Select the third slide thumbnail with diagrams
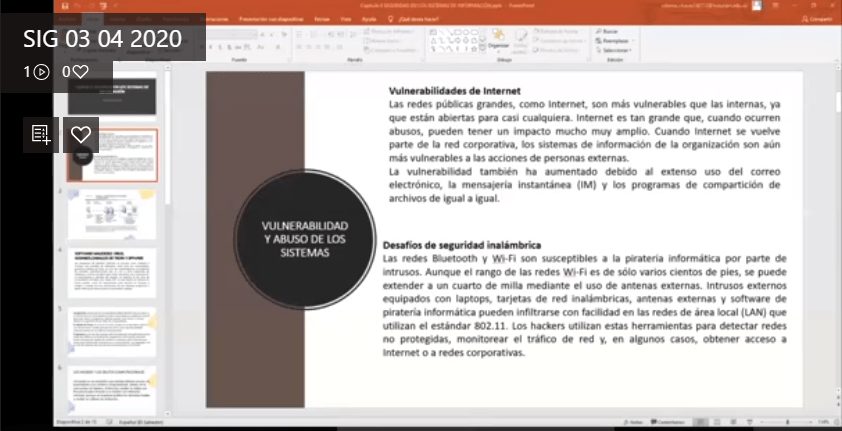Screen dimensions: 842x431 pos(112,213)
